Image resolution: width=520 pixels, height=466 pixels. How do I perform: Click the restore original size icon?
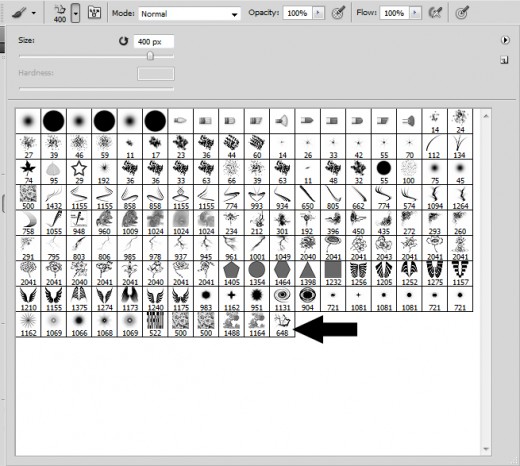123,41
